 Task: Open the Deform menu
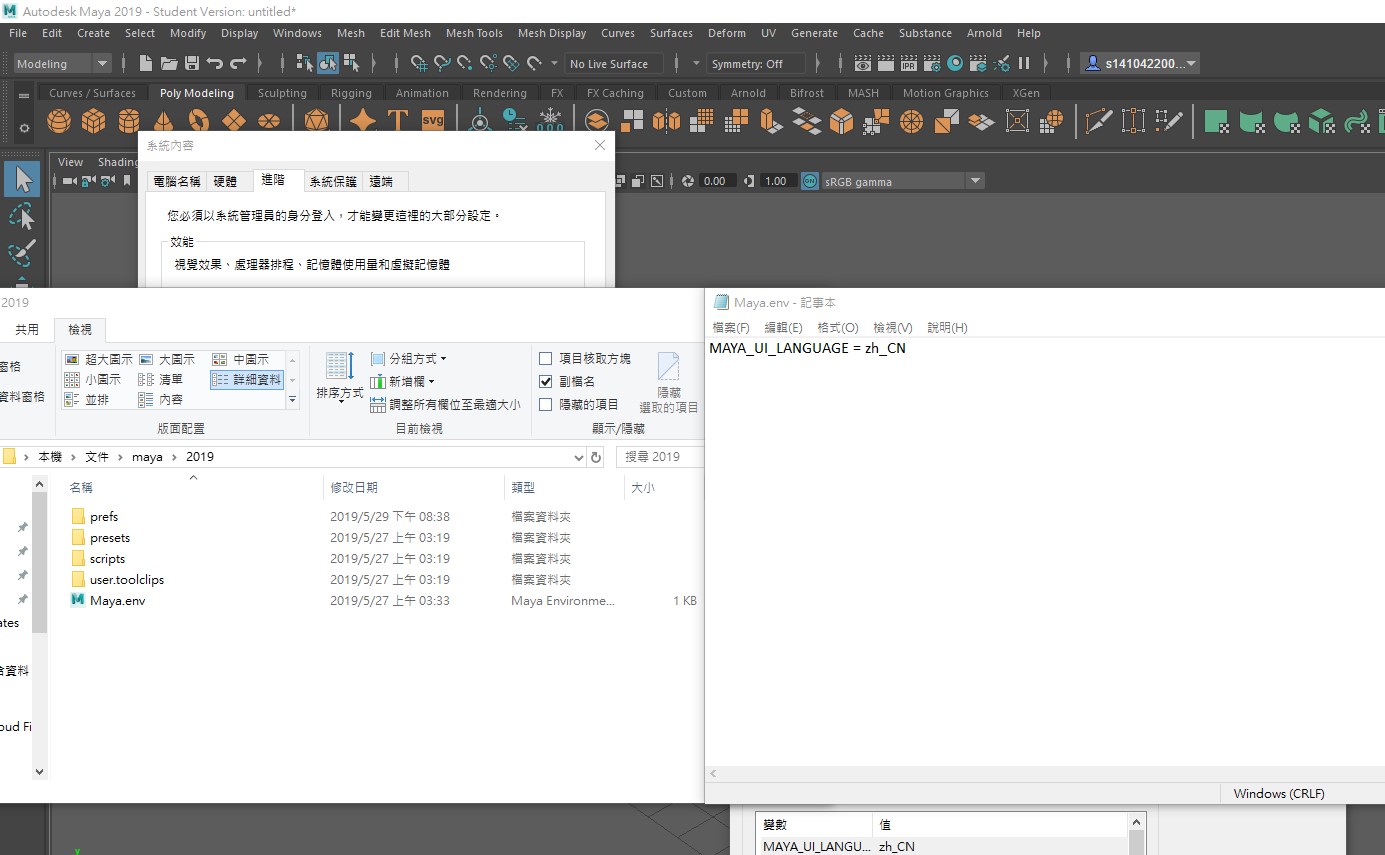pyautogui.click(x=727, y=33)
